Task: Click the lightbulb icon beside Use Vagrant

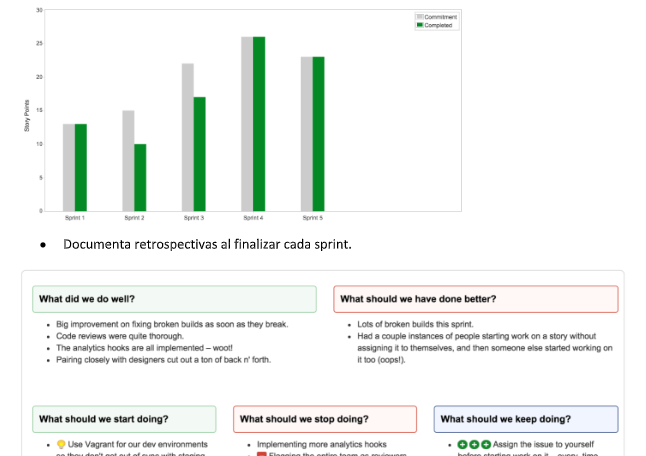Action: point(61,444)
